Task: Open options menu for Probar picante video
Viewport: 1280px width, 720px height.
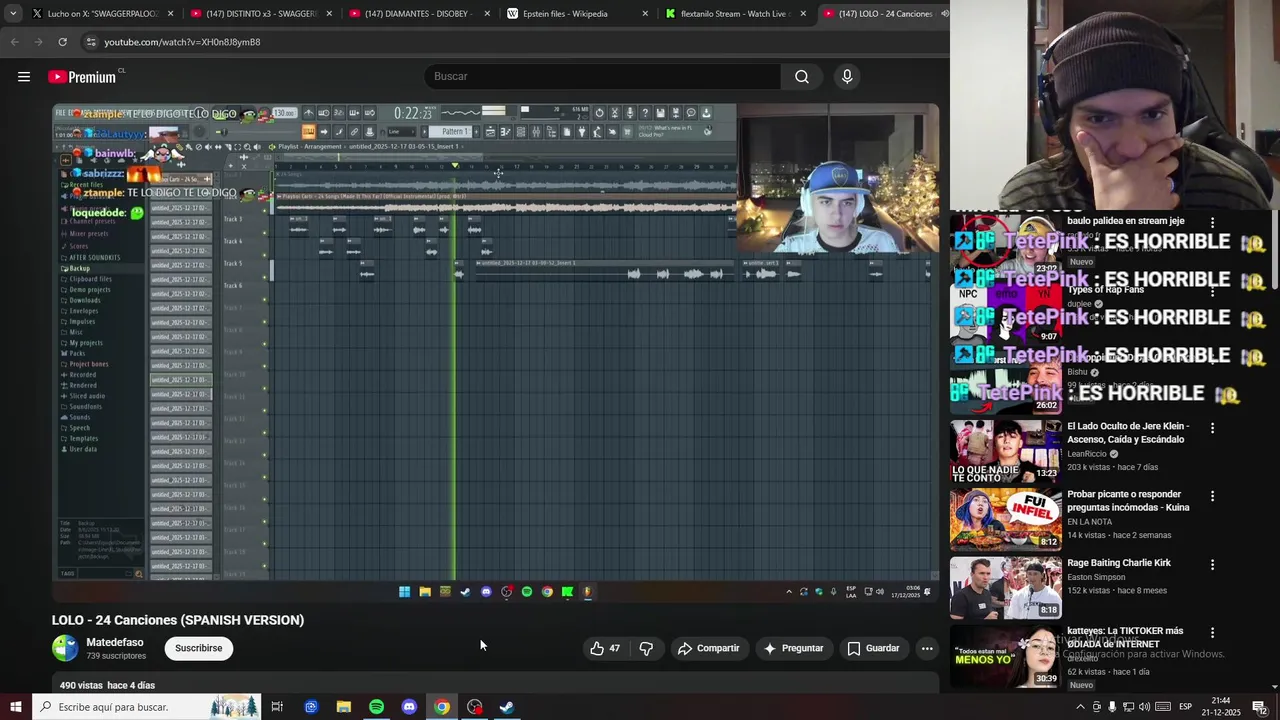Action: tap(1212, 496)
